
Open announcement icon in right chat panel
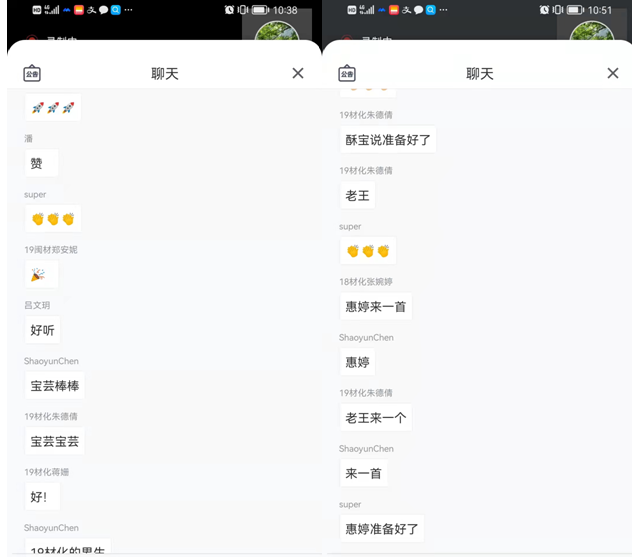[x=347, y=73]
